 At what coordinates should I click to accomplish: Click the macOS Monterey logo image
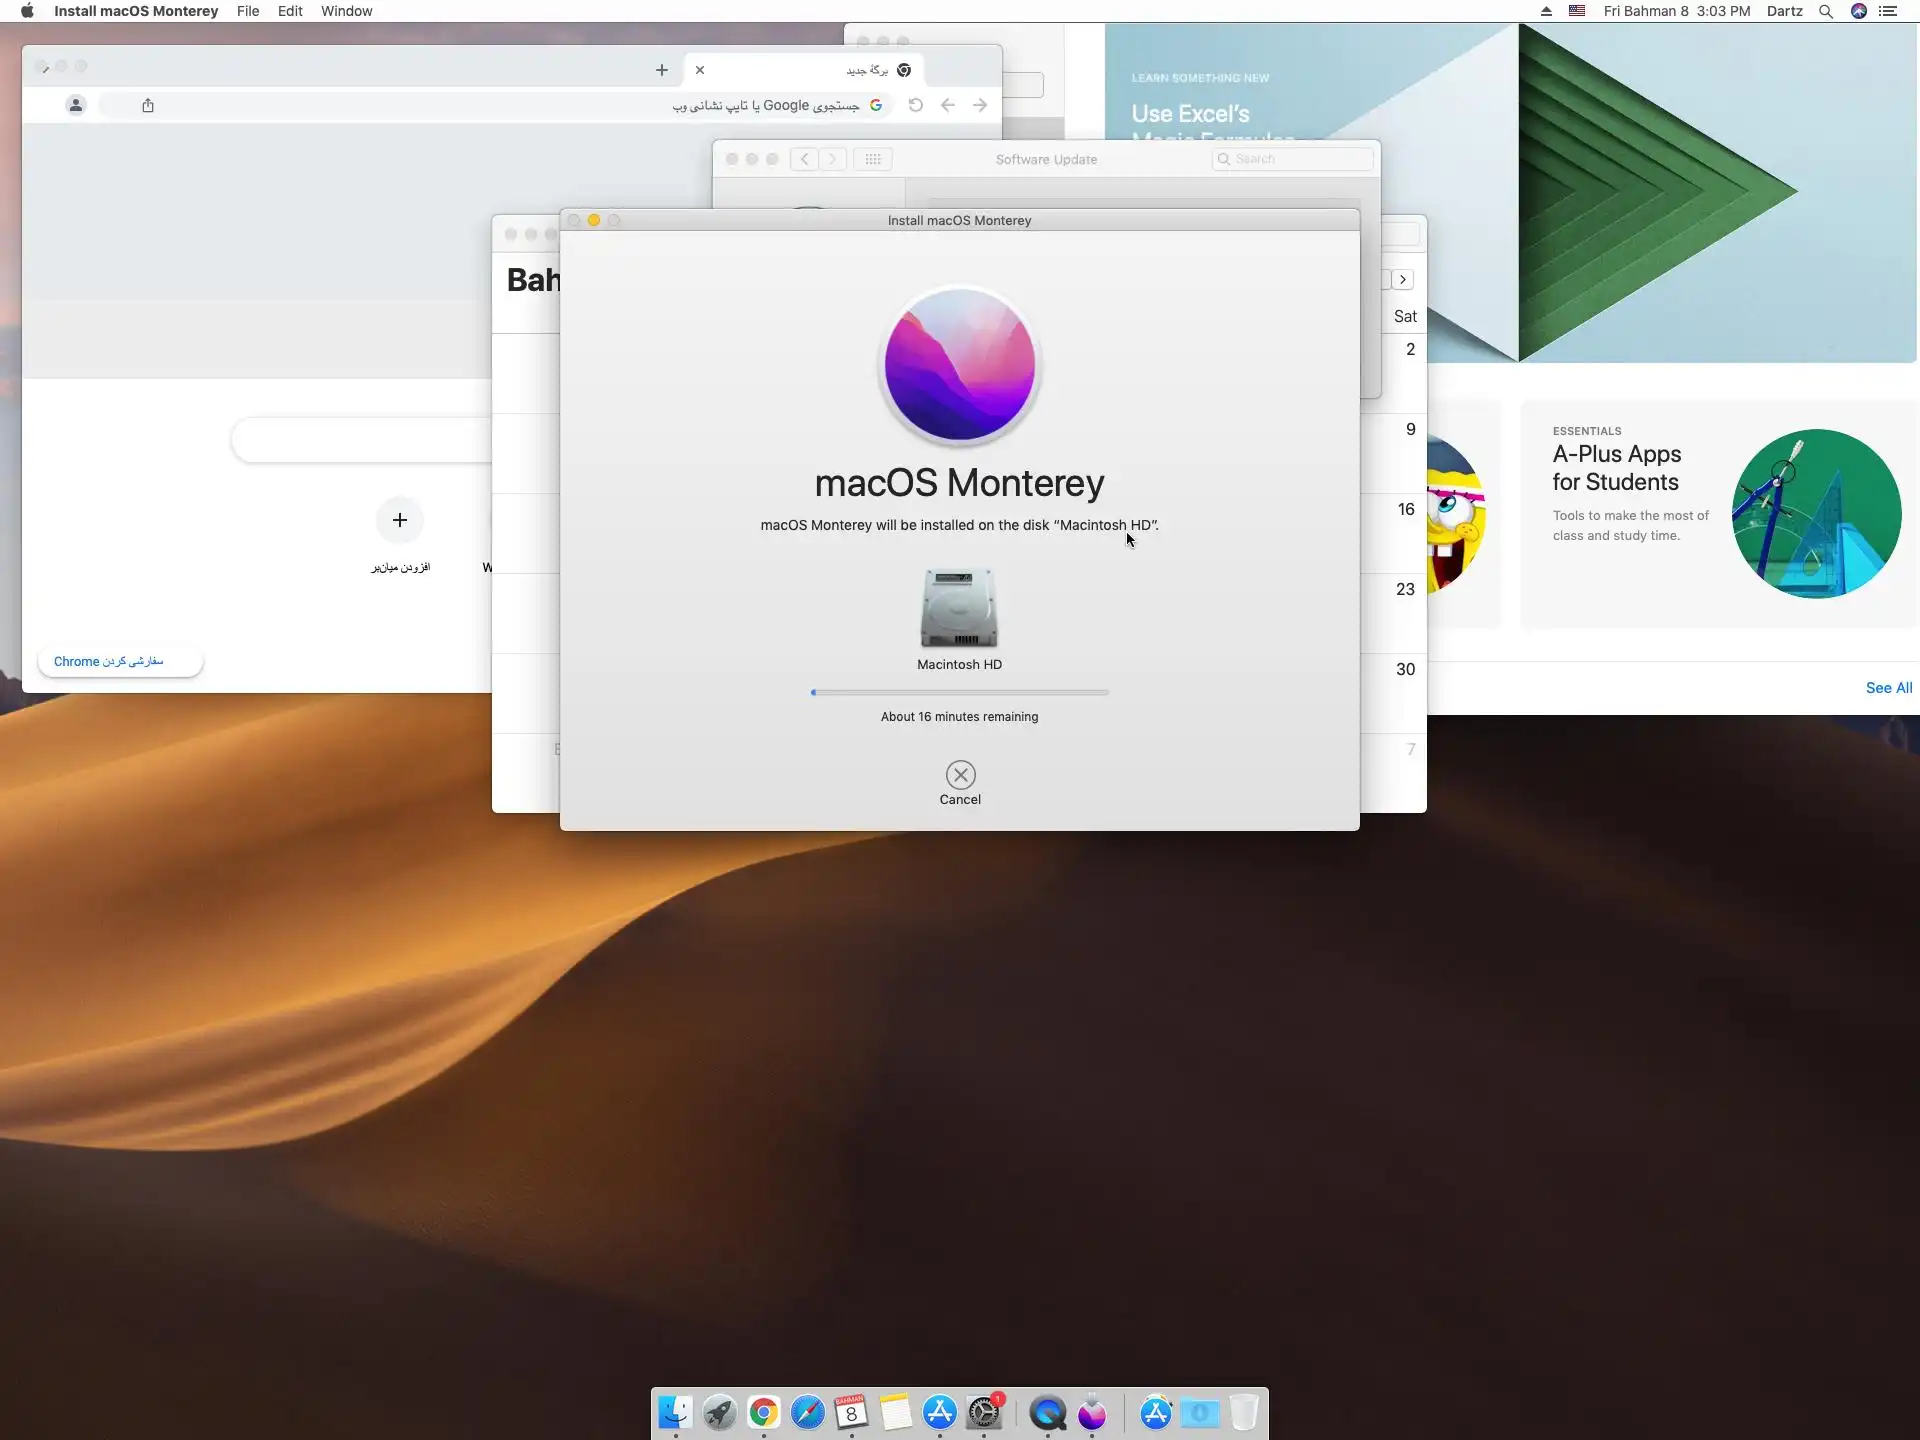pos(959,365)
